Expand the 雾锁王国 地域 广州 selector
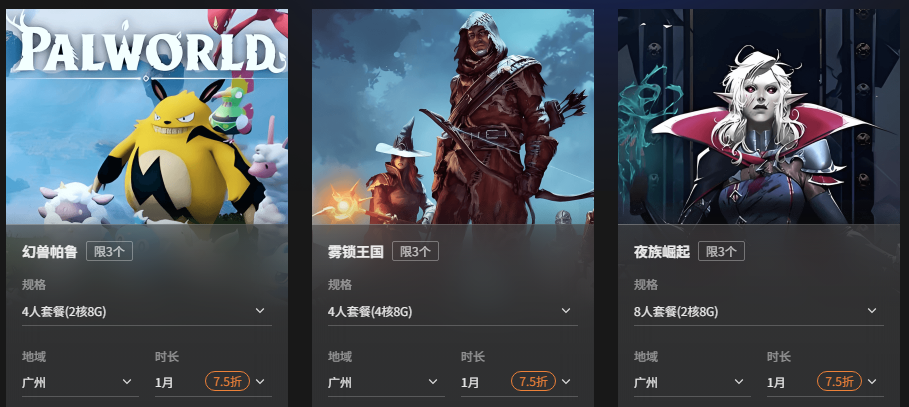This screenshot has width=909, height=407. pos(386,383)
